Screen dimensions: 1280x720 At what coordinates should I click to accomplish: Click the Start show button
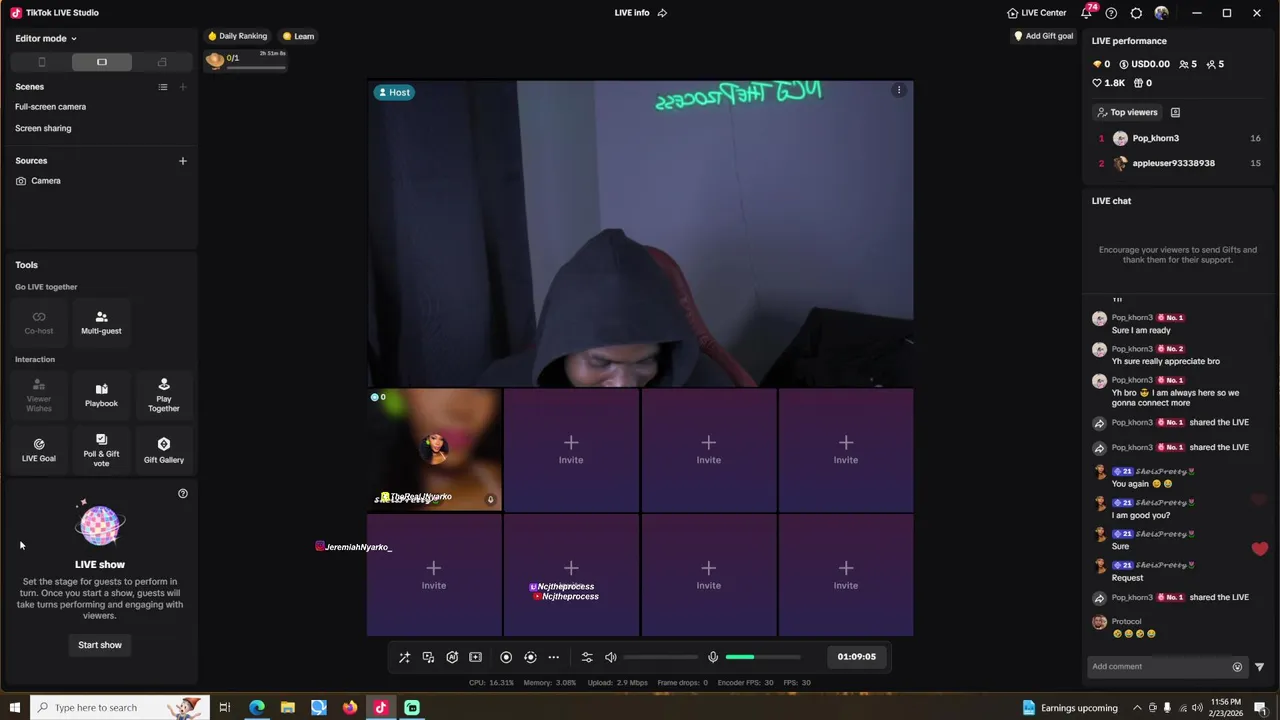(100, 645)
